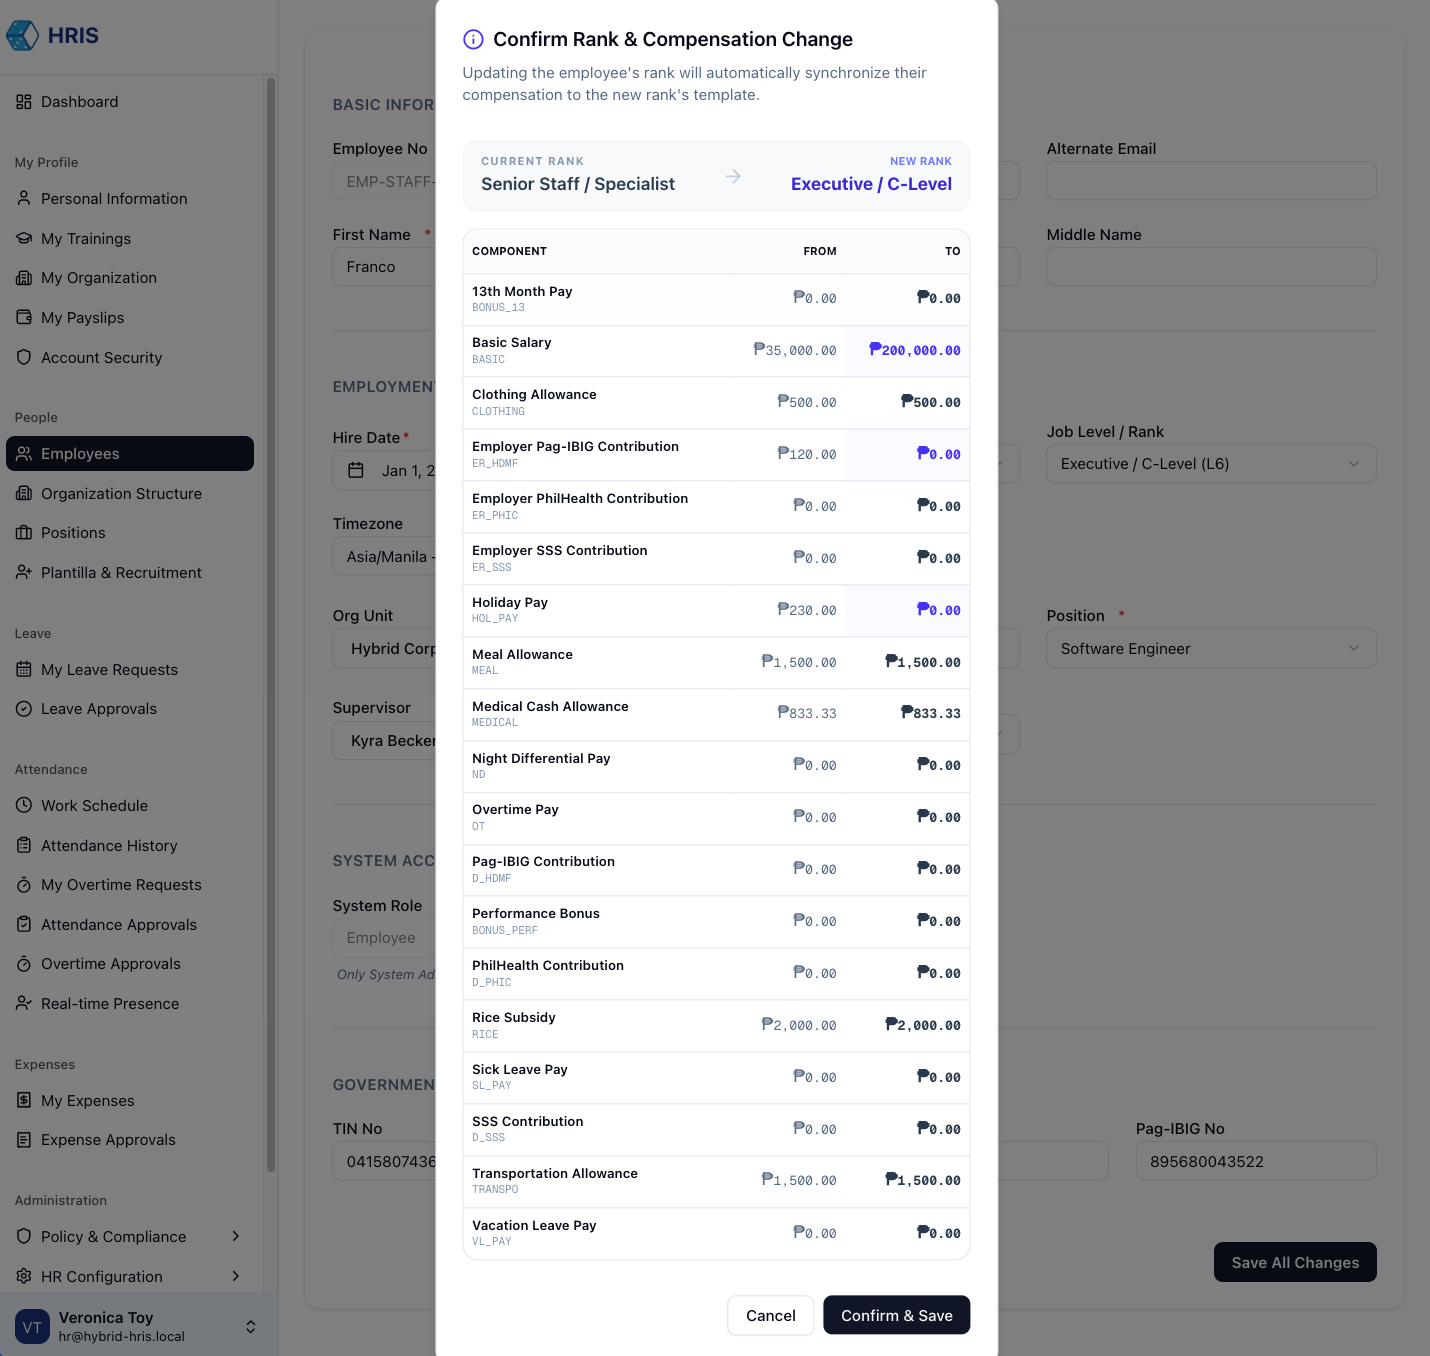Viewport: 1430px width, 1356px height.
Task: Cancel the rank change dialog
Action: tap(770, 1315)
